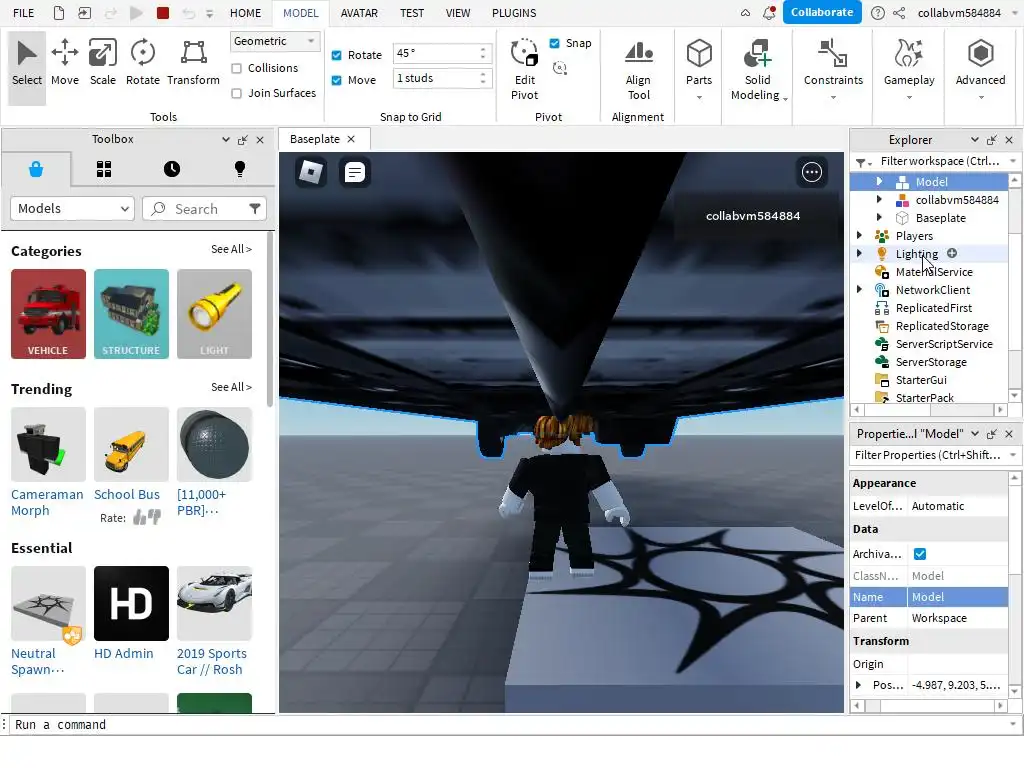Image resolution: width=1024 pixels, height=768 pixels.
Task: Open the Advanced menu
Action: coord(980,69)
